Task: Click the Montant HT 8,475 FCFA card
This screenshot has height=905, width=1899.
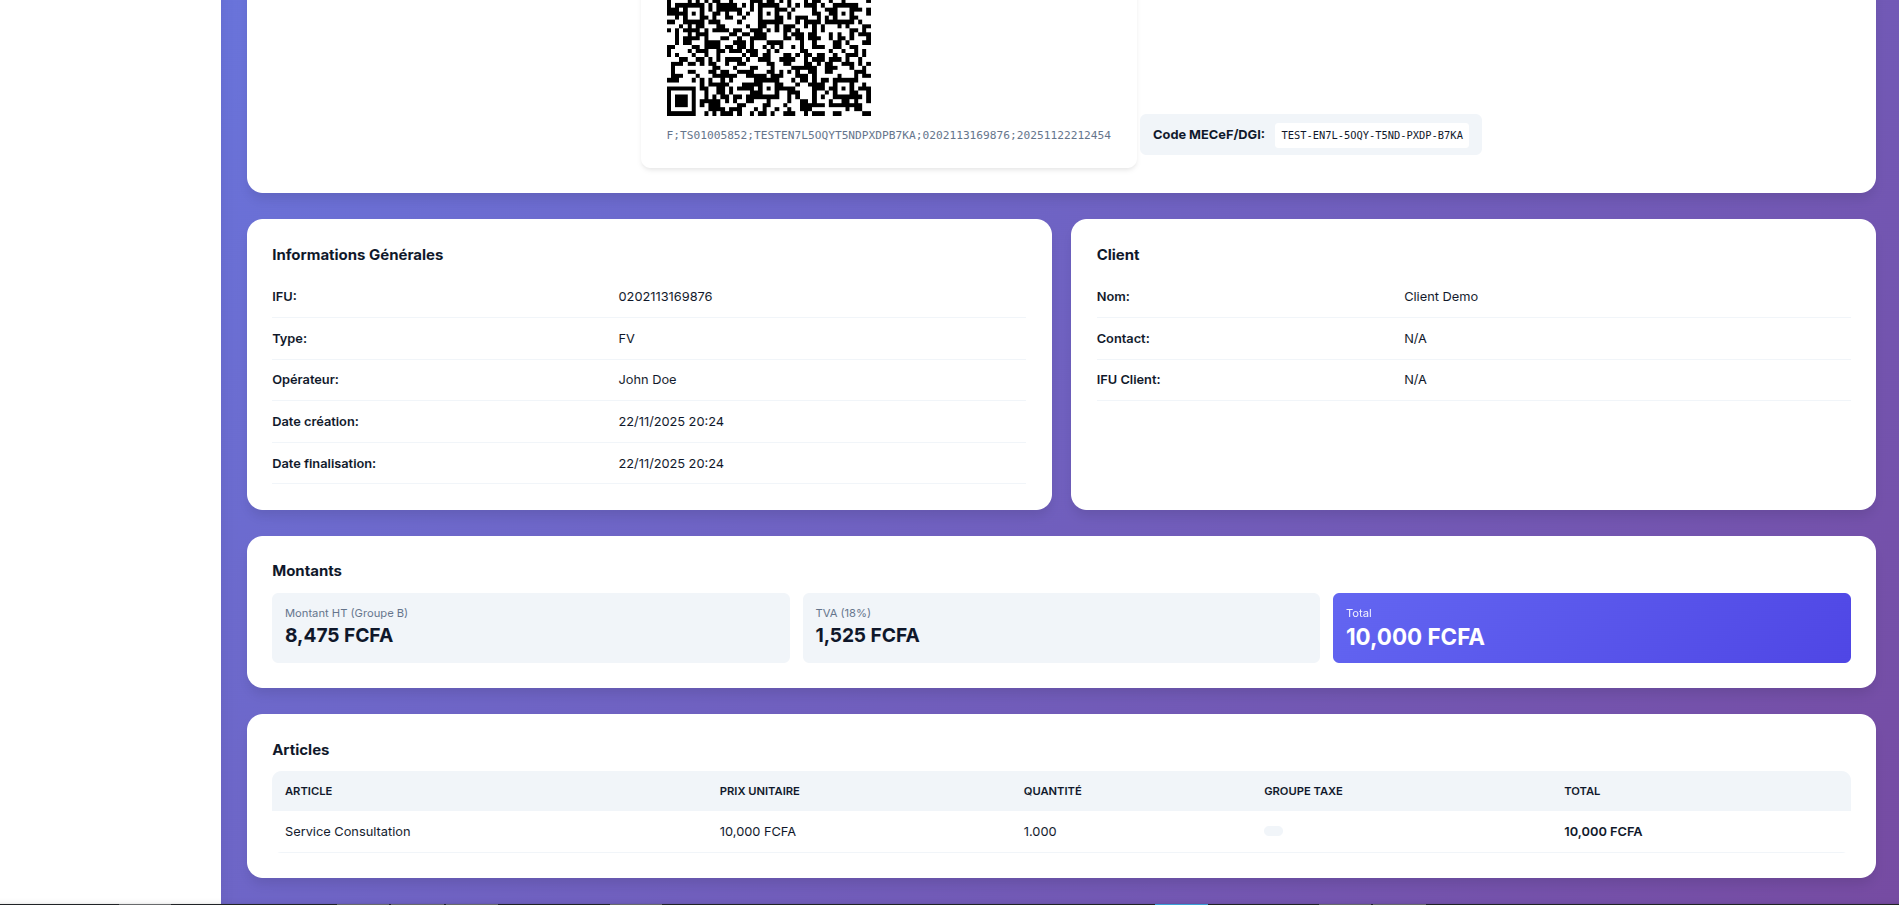Action: (530, 628)
